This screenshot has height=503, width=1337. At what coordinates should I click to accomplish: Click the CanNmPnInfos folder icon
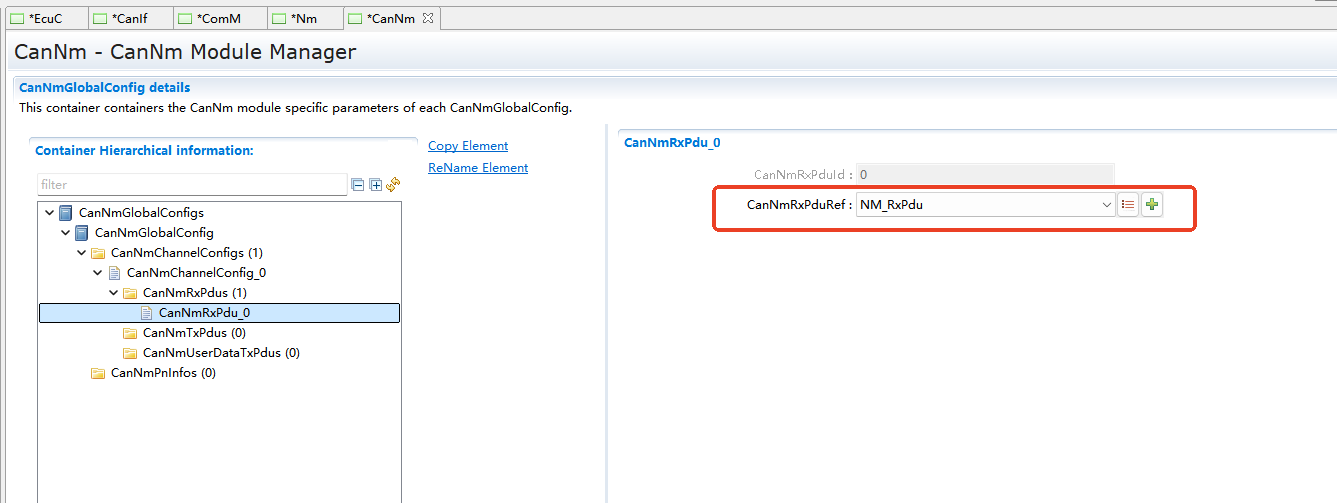click(98, 373)
